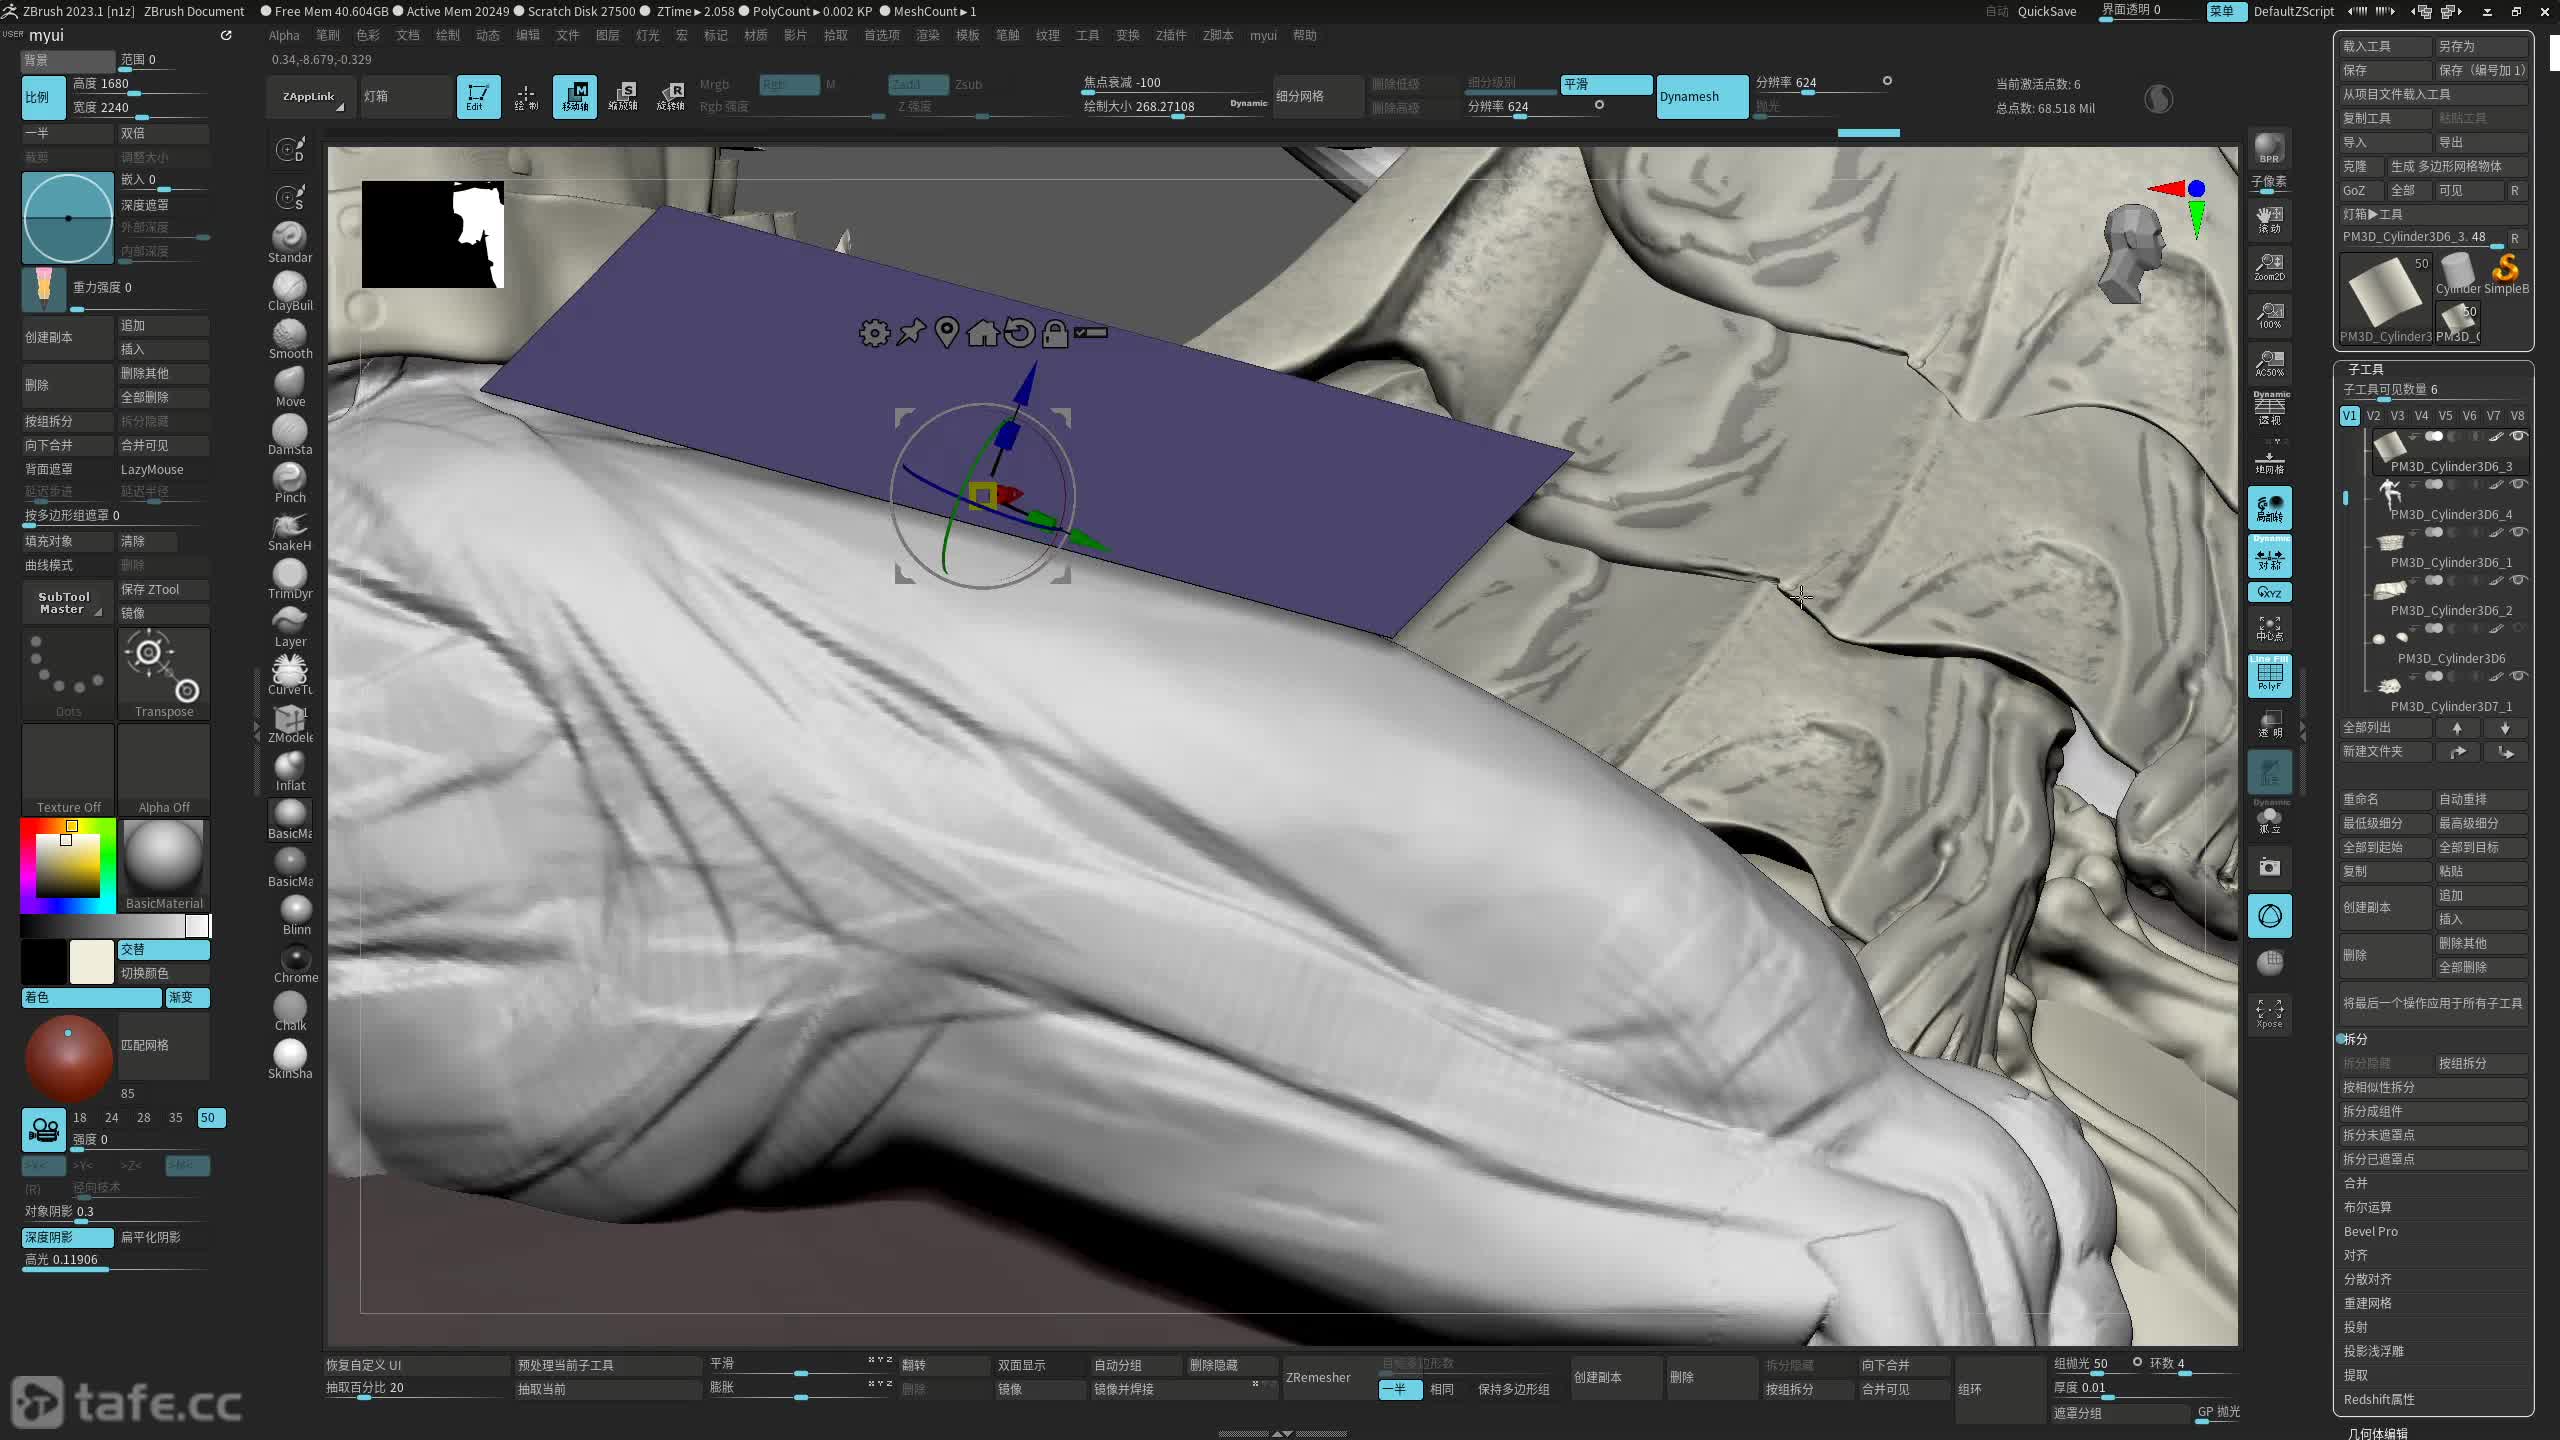
Task: Expand the 重建网格 section
Action: 2367,1303
